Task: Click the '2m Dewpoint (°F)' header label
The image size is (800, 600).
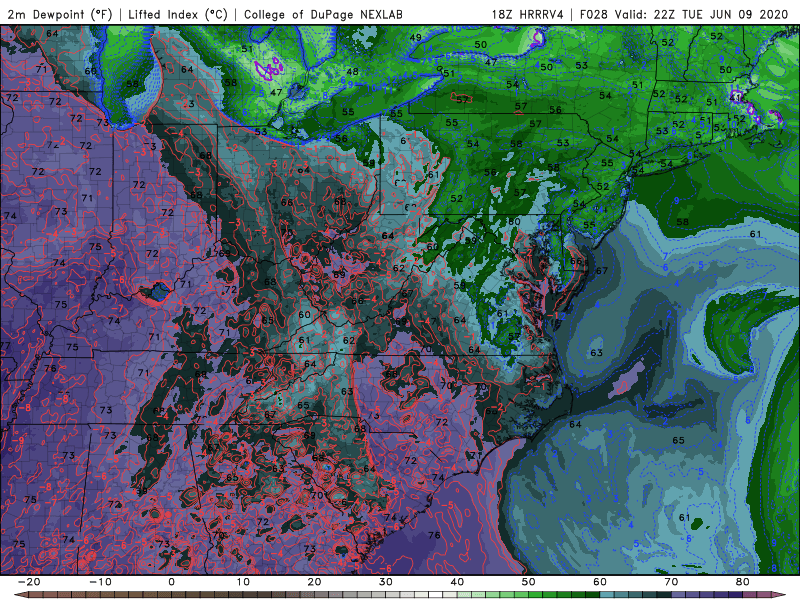Action: tap(60, 15)
